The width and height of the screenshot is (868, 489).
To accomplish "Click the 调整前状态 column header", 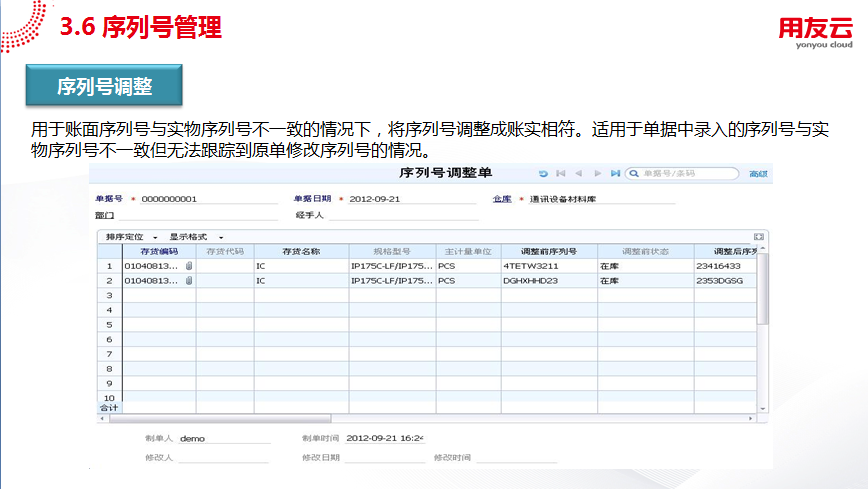I will click(x=645, y=251).
